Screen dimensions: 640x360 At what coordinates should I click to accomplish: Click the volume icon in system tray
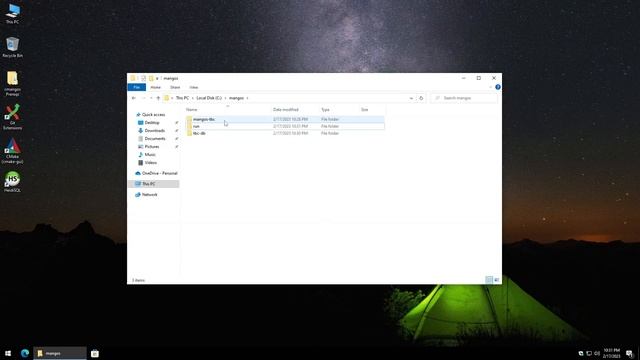click(x=597, y=353)
